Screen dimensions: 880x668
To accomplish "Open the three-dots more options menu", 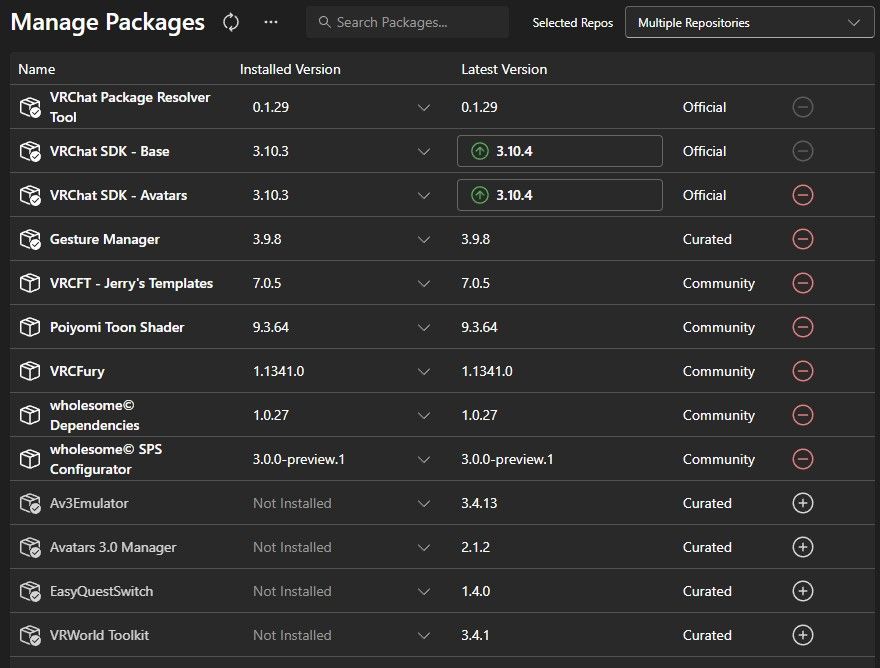I will 271,22.
